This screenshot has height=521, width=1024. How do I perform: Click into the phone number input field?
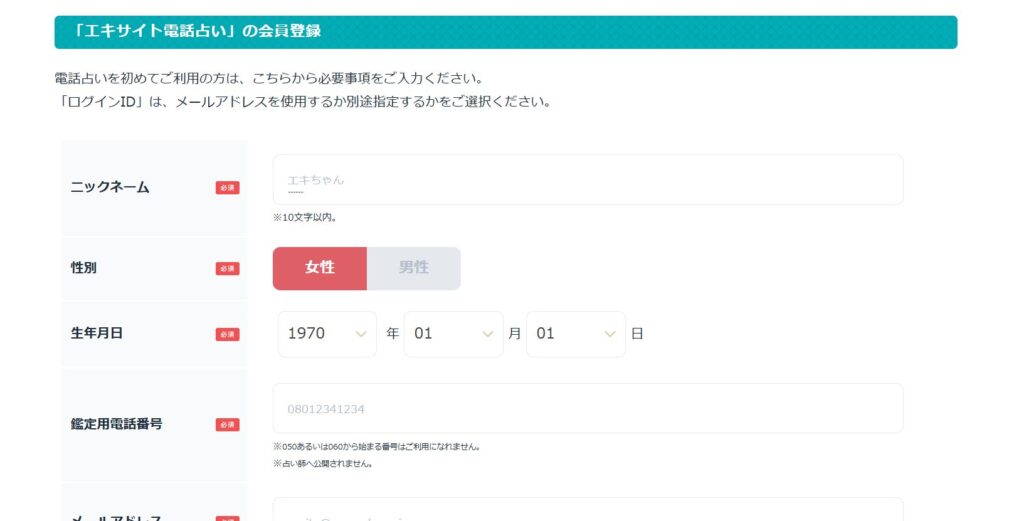click(x=587, y=408)
